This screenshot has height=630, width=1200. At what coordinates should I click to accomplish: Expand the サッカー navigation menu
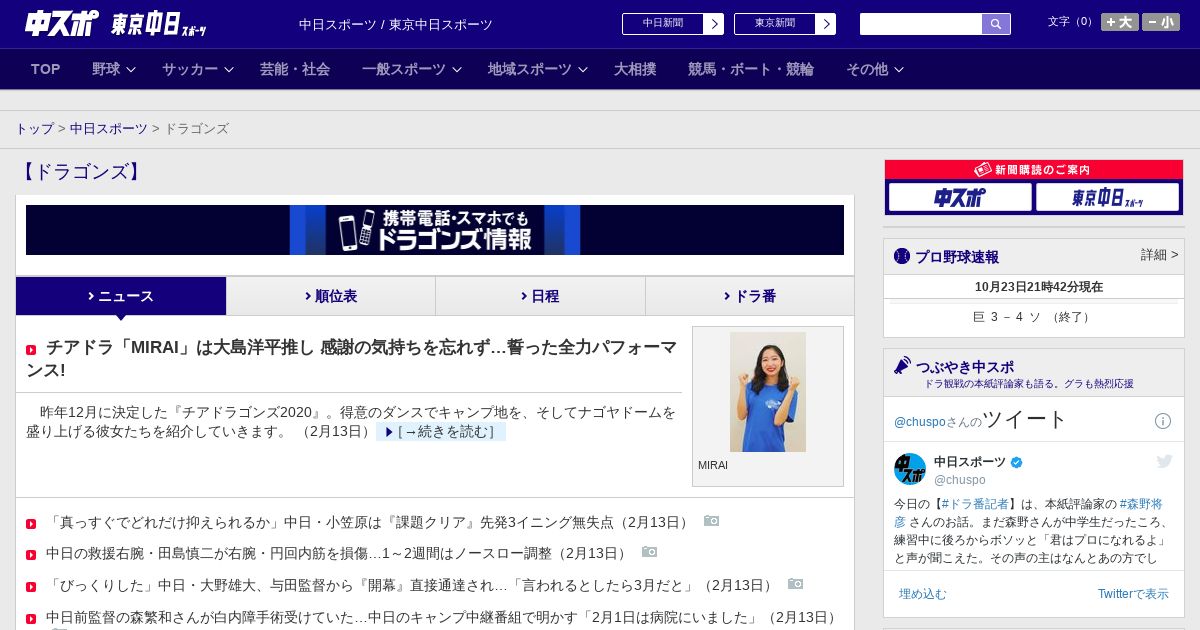pos(198,69)
